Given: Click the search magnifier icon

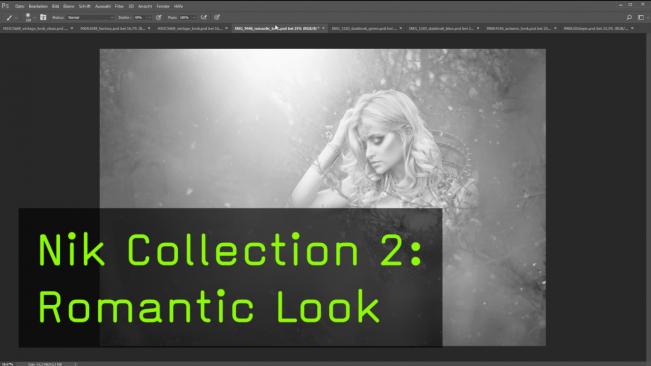Looking at the screenshot, I should (x=629, y=17).
